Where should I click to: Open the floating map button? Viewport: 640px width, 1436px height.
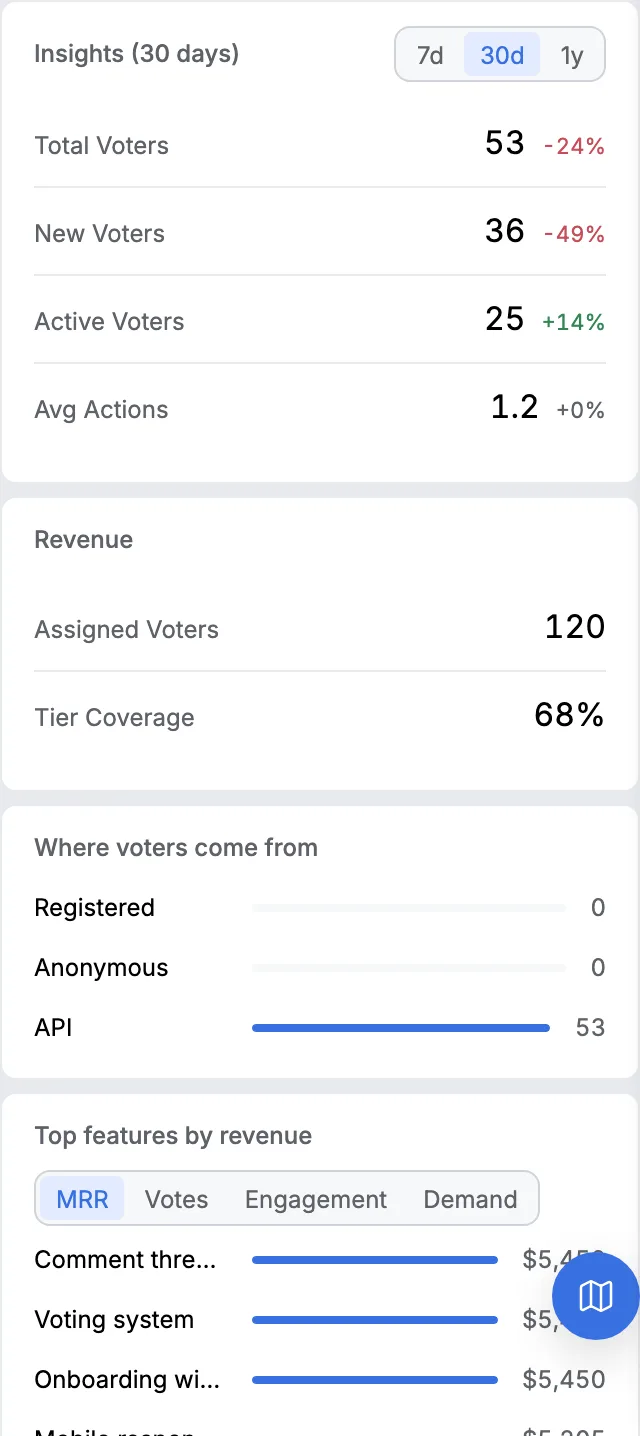596,1296
